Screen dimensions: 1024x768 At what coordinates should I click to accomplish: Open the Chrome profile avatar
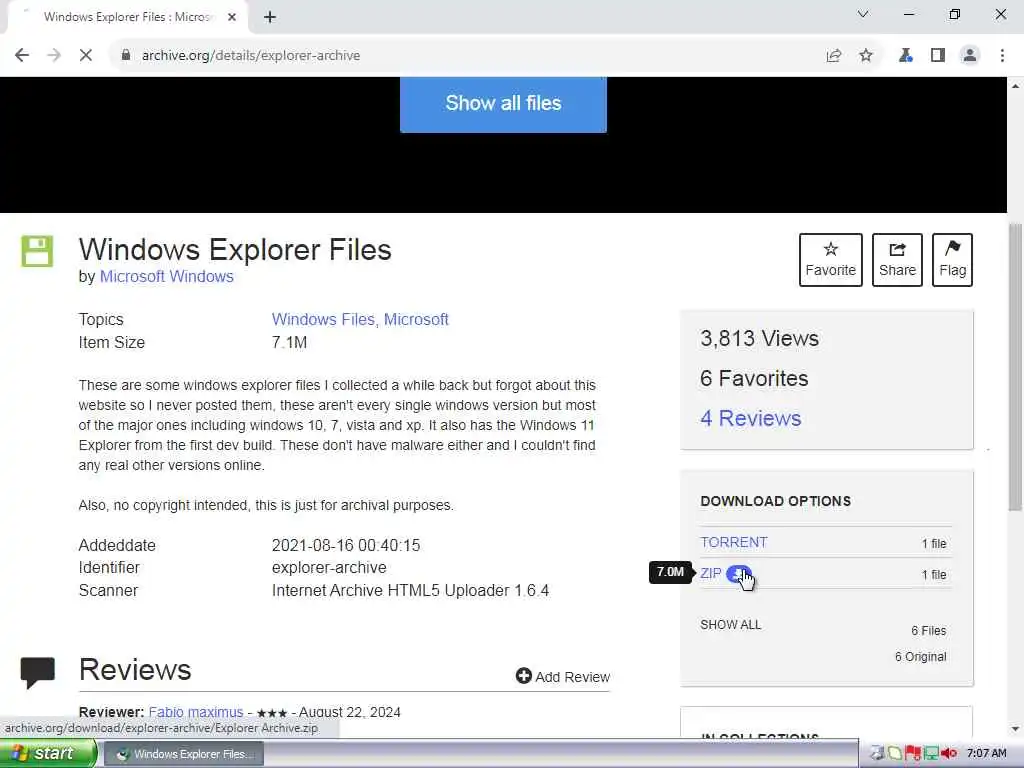point(970,56)
